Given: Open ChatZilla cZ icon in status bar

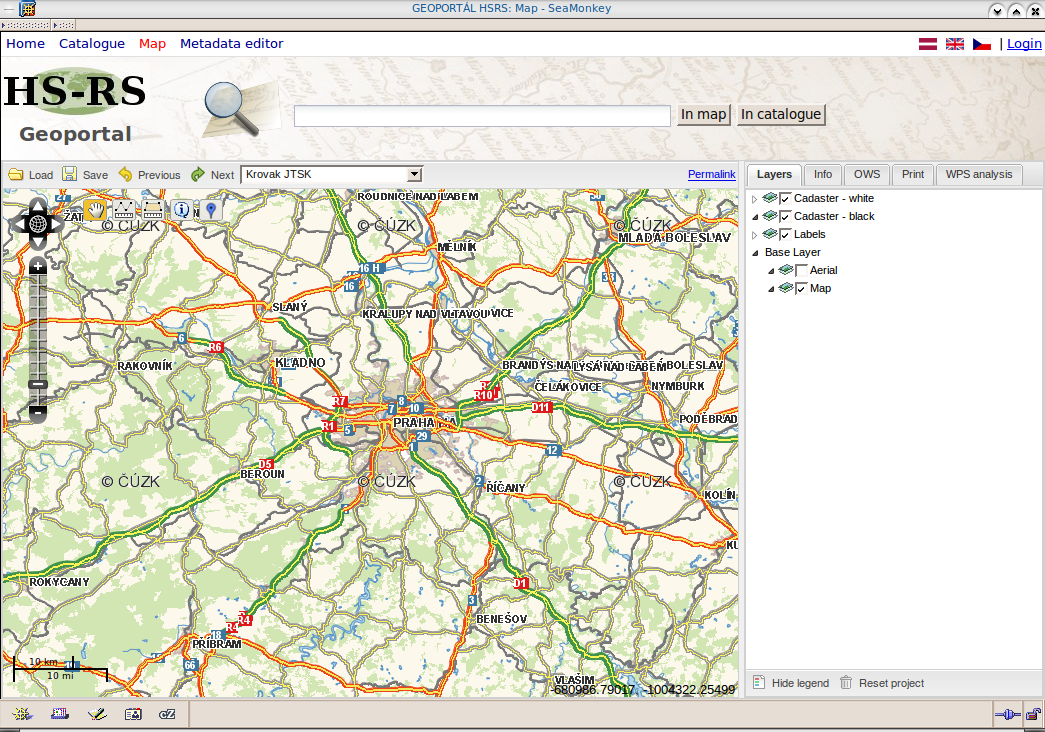Looking at the screenshot, I should (x=167, y=714).
